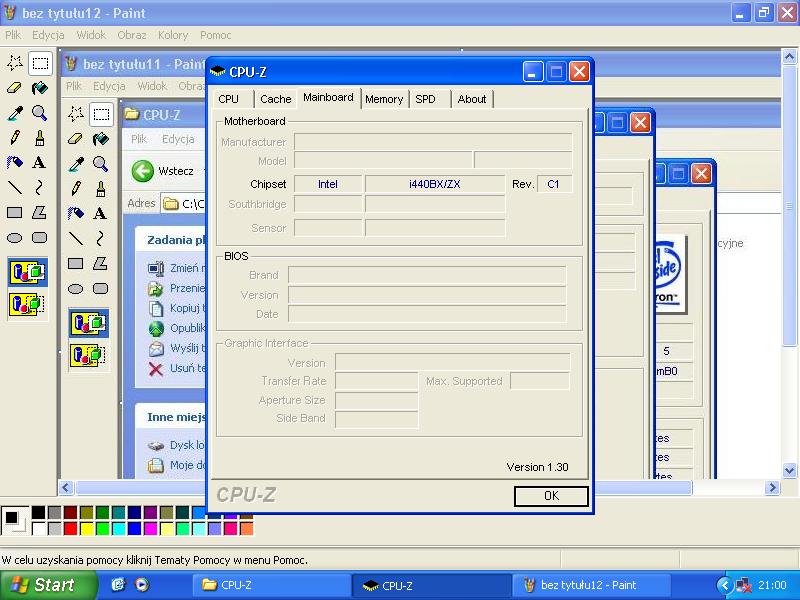The image size is (800, 600).
Task: Select the Brush tool in the outer Paint toolbox
Action: 40,138
